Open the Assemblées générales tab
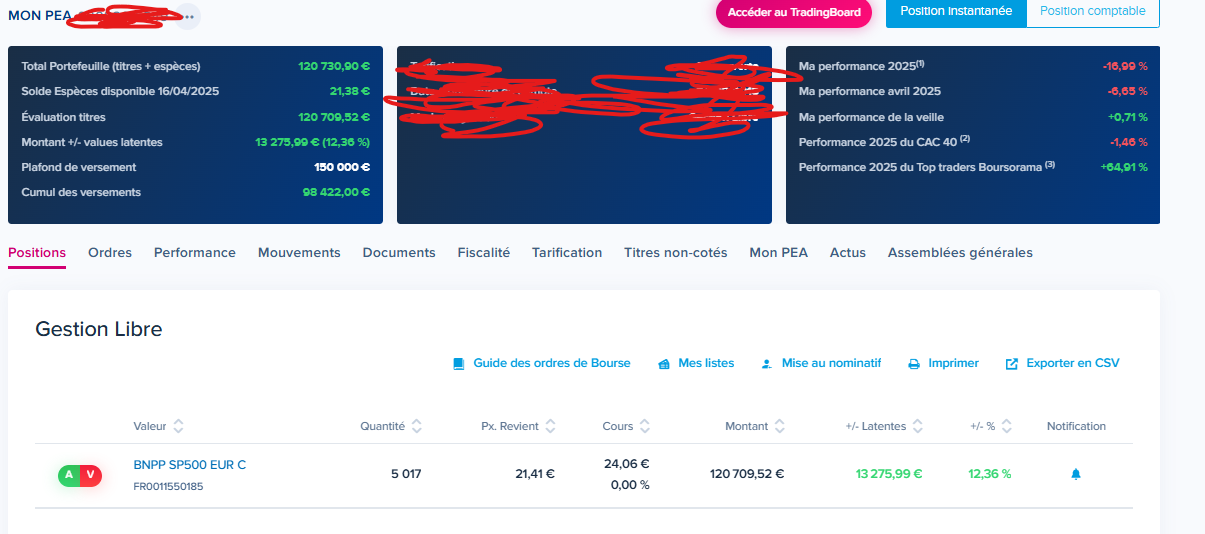The height and width of the screenshot is (534, 1205). 960,253
